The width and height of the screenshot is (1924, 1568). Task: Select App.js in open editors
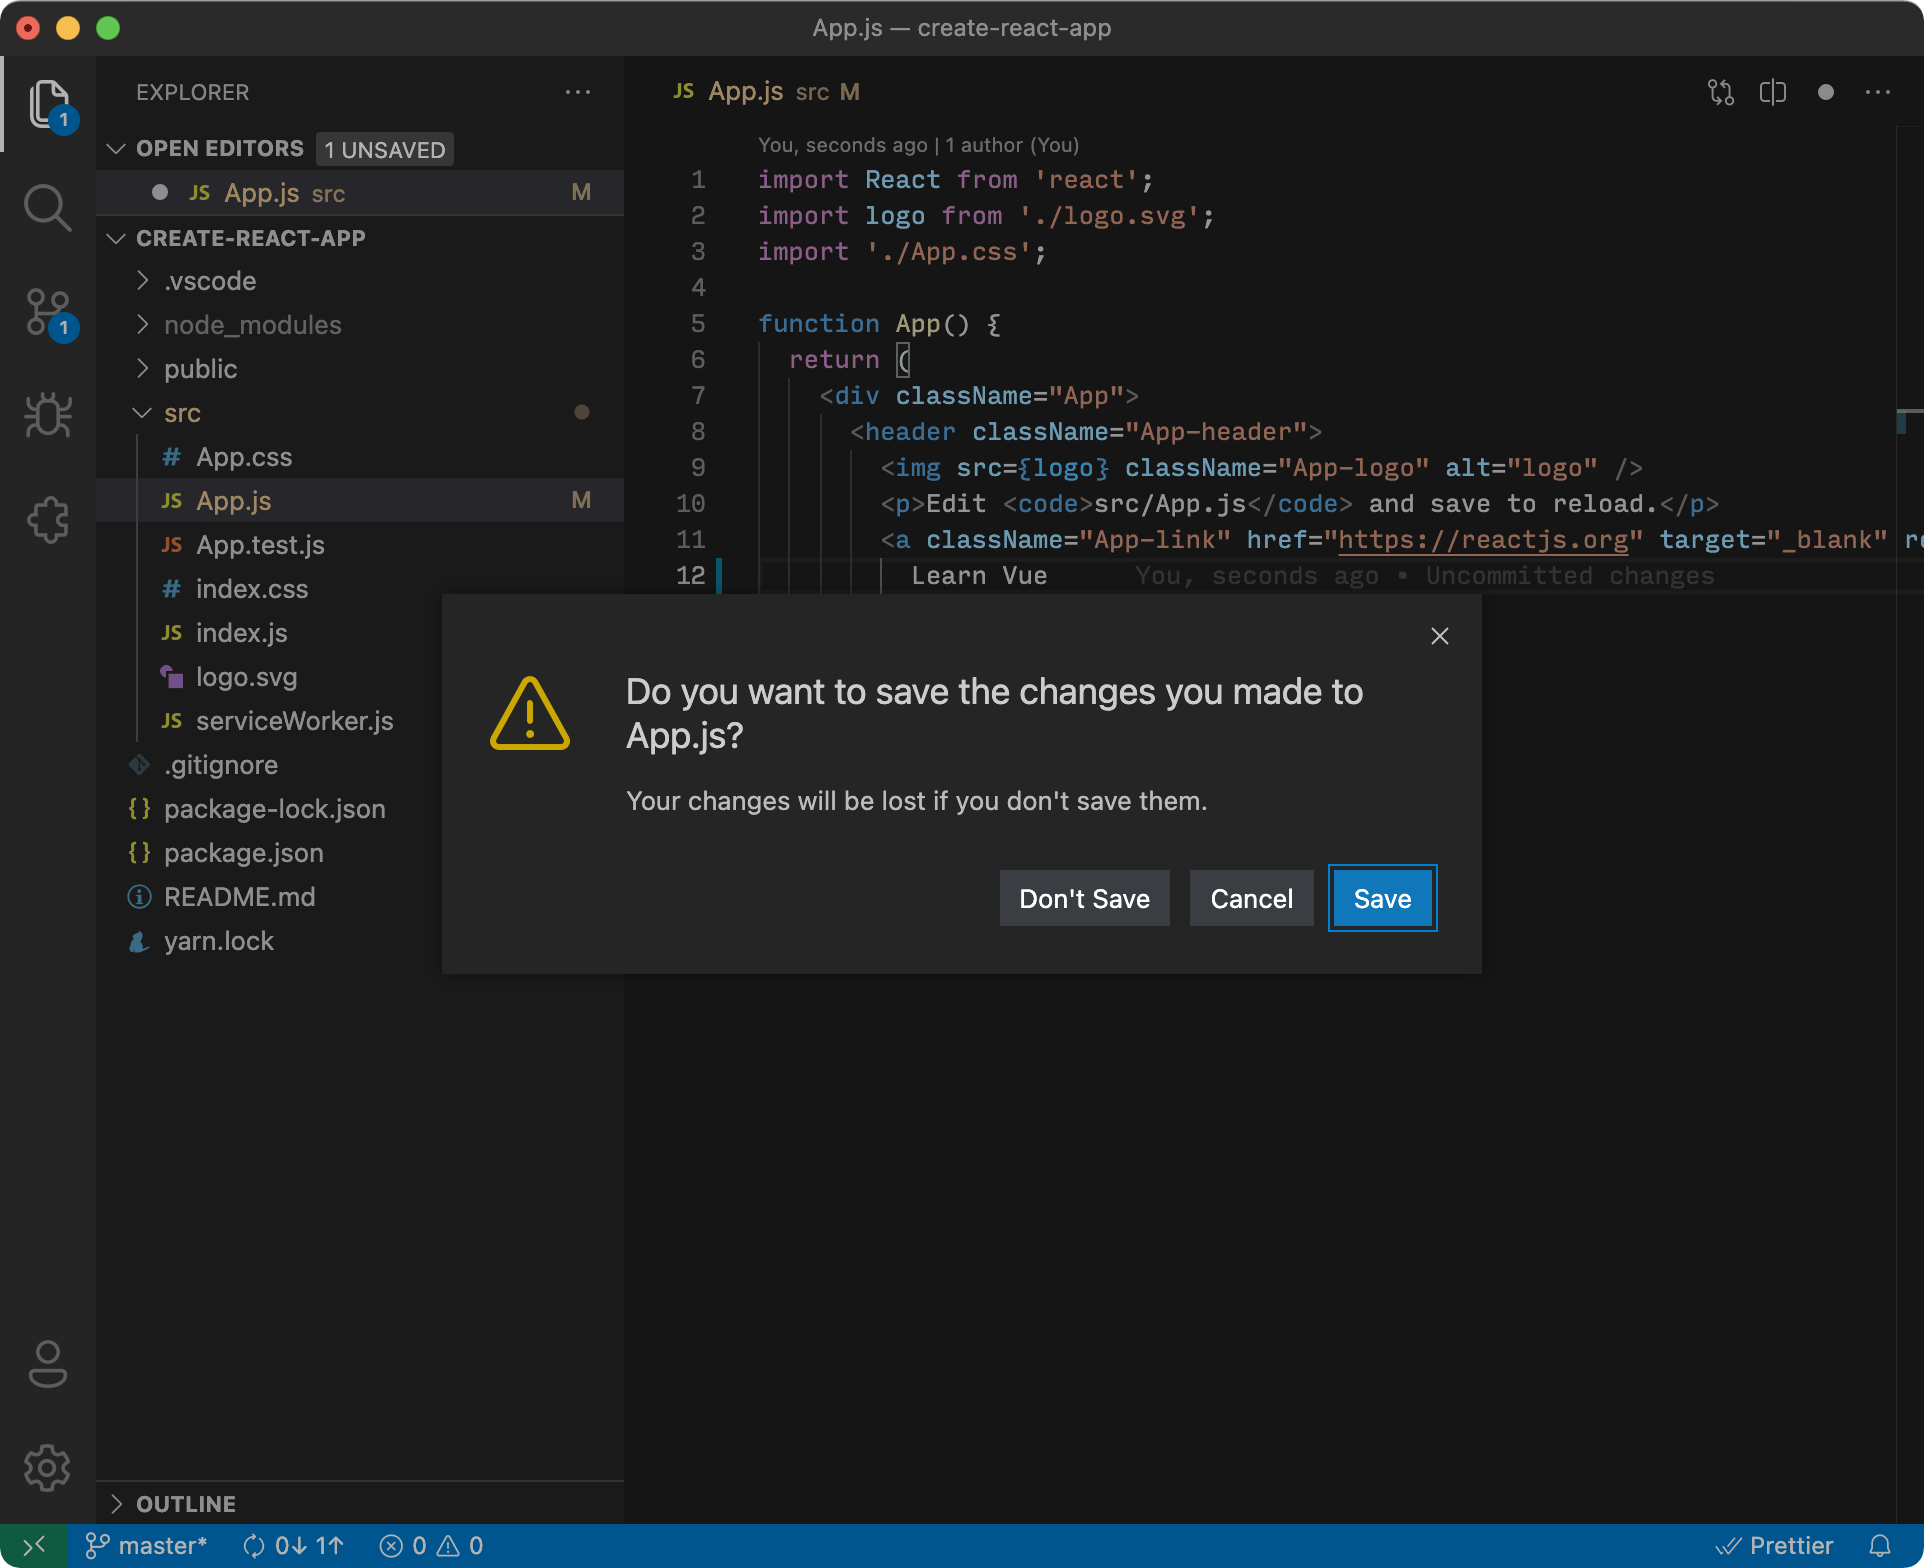point(259,192)
